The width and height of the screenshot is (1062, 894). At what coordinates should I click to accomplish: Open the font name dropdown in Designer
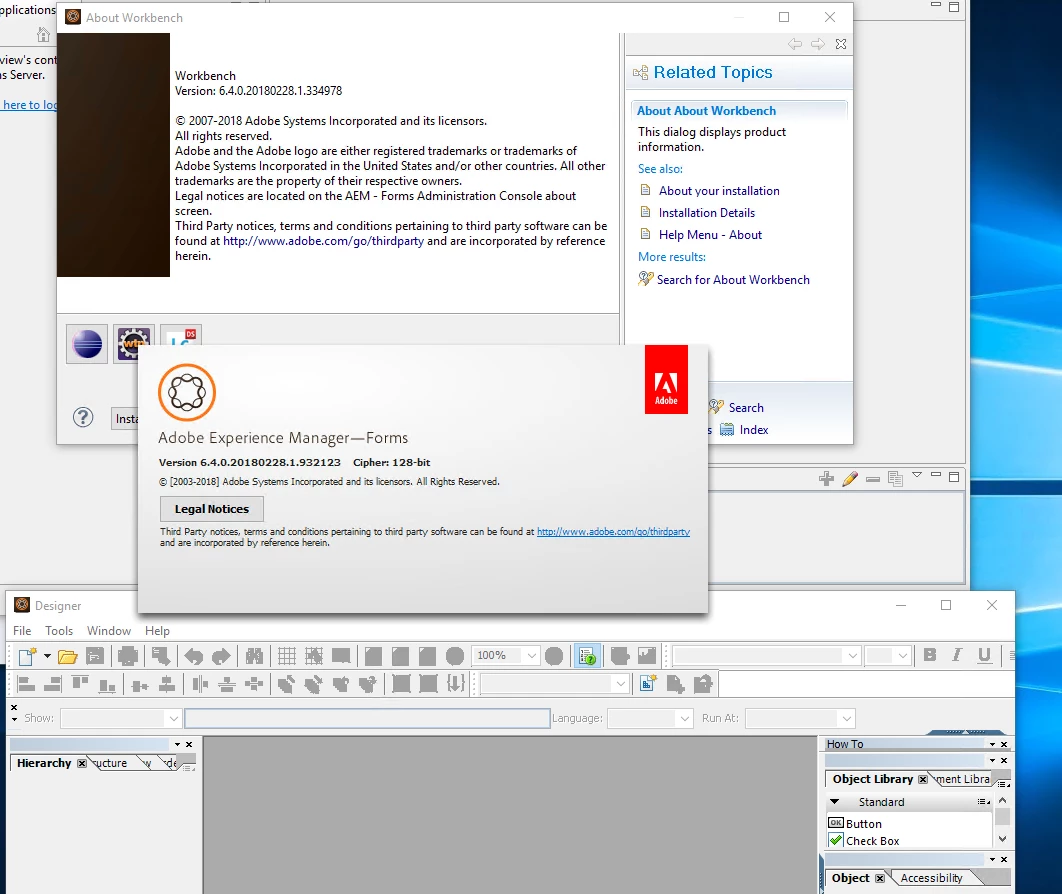click(x=852, y=656)
